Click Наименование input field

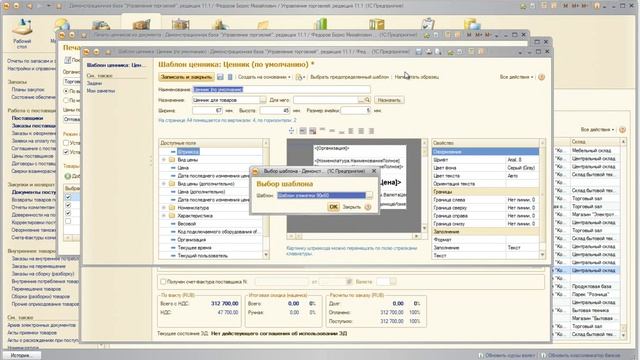pos(281,89)
